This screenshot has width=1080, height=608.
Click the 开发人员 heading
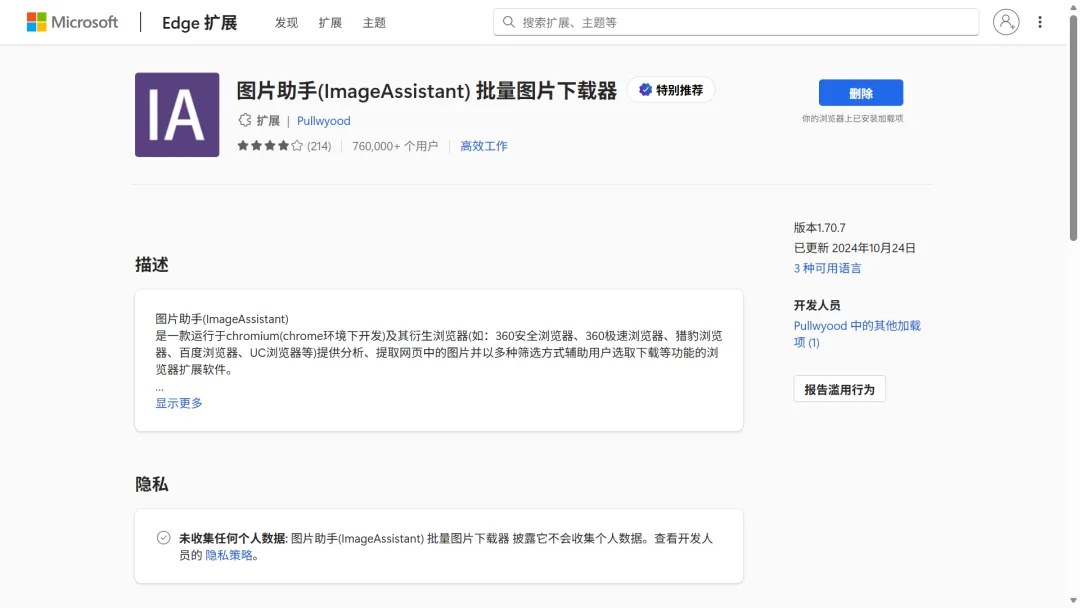pyautogui.click(x=817, y=305)
